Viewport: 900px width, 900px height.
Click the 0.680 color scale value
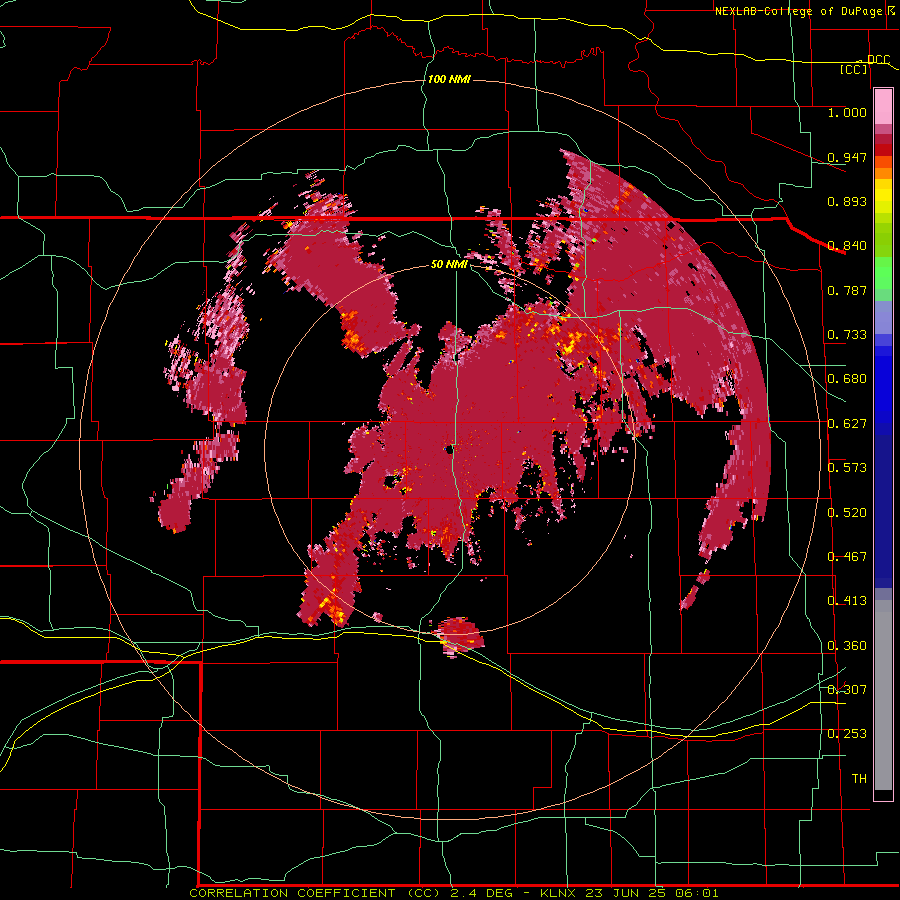(x=847, y=379)
